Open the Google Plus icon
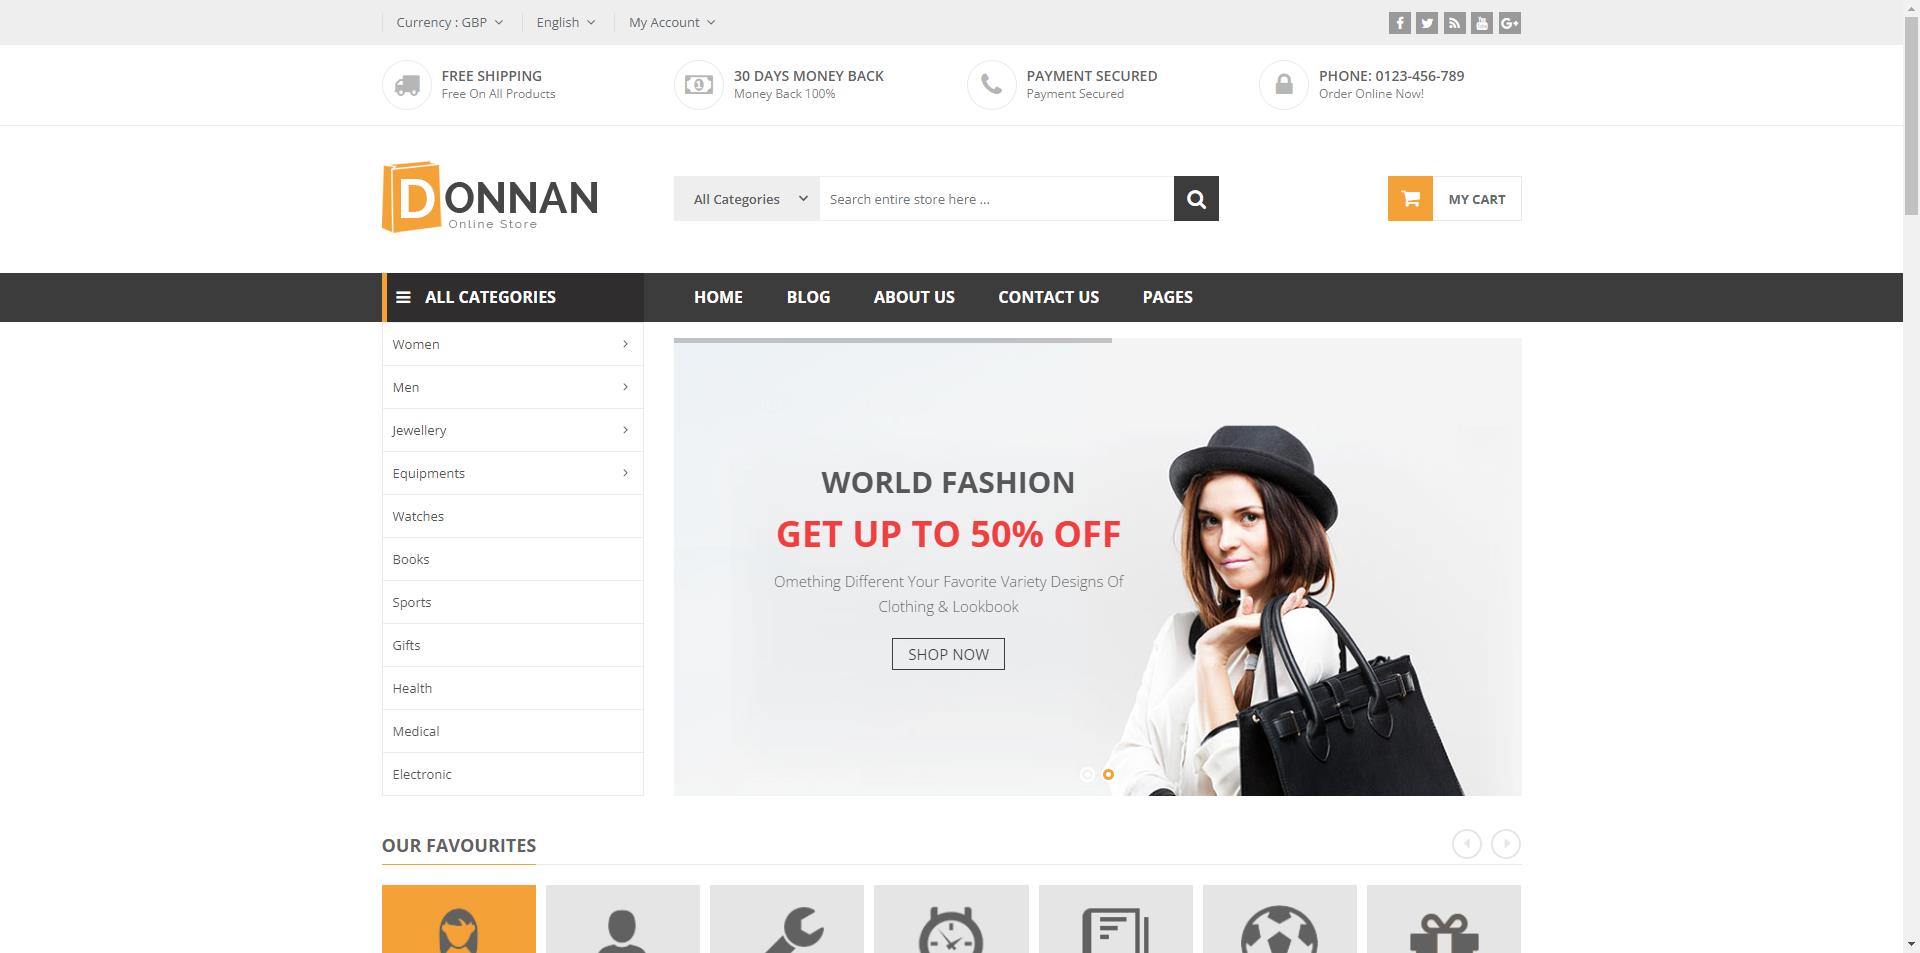 1510,23
